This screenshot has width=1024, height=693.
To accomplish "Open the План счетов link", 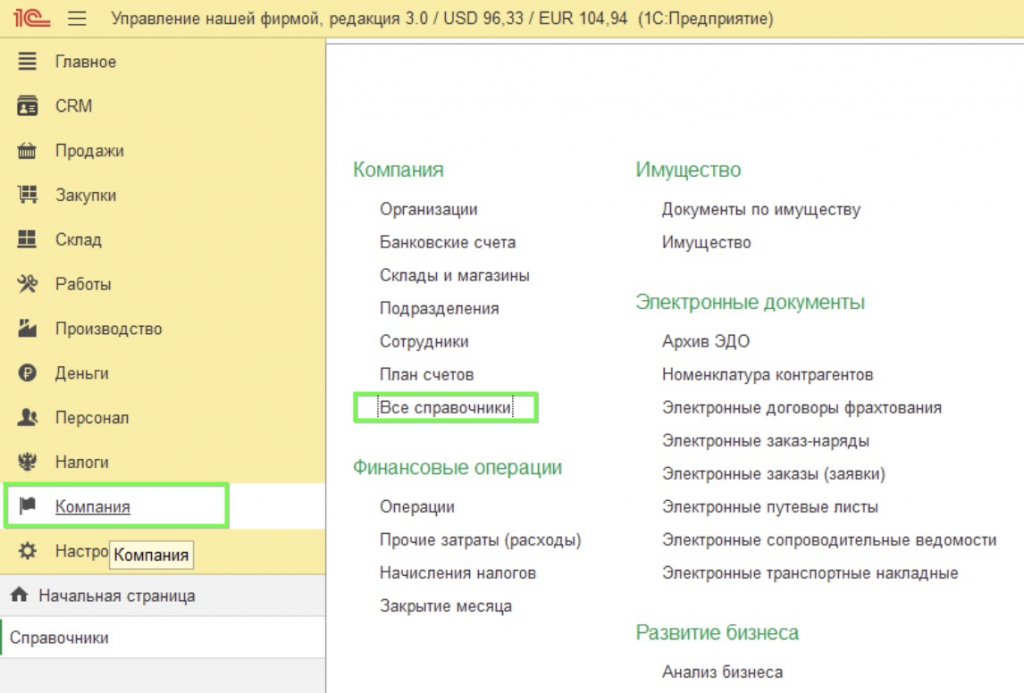I will (426, 374).
